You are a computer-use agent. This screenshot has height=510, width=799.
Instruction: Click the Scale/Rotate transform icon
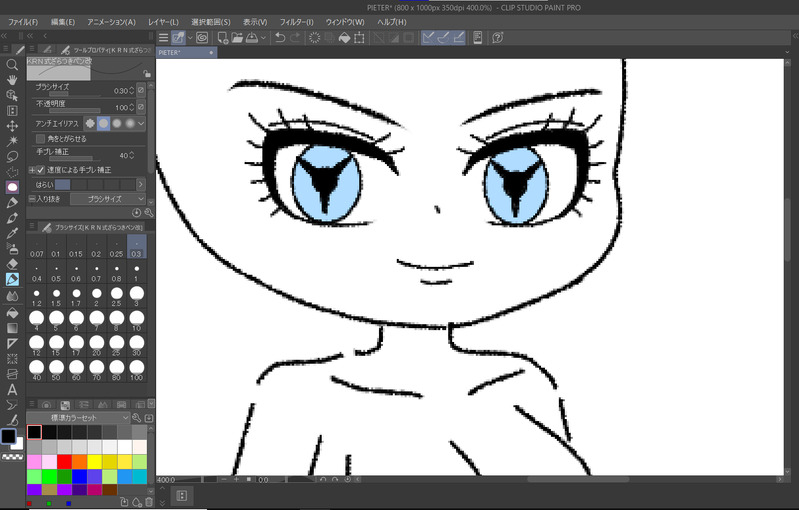click(x=359, y=38)
